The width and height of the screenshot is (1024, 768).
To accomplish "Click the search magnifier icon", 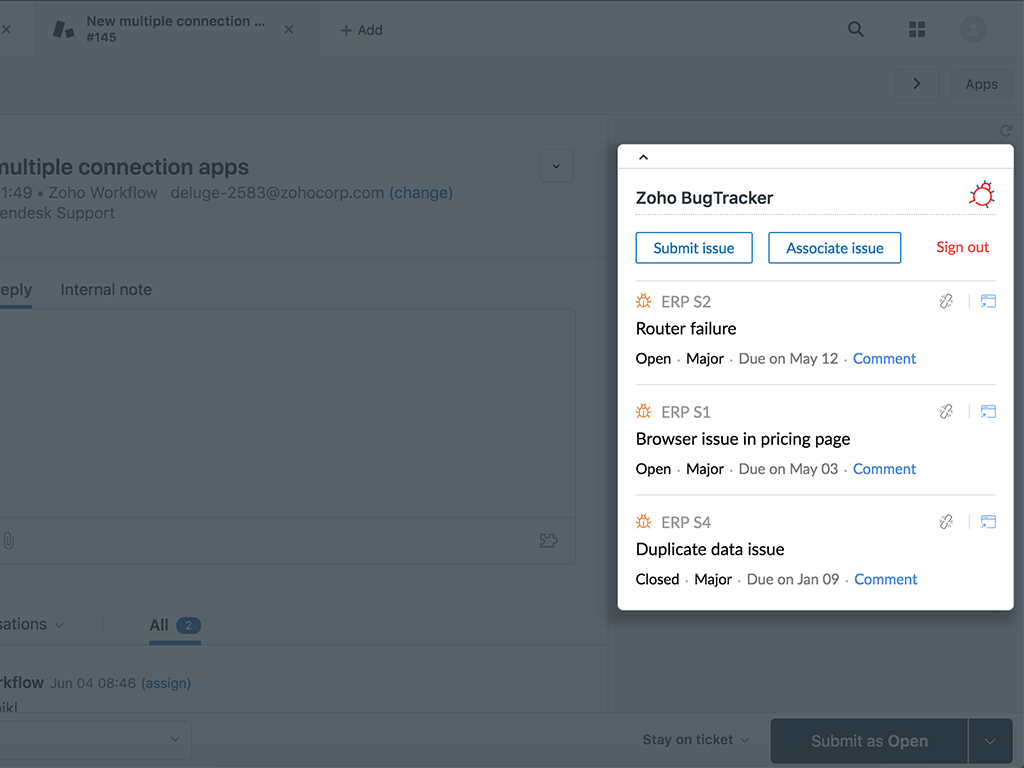I will [x=856, y=30].
